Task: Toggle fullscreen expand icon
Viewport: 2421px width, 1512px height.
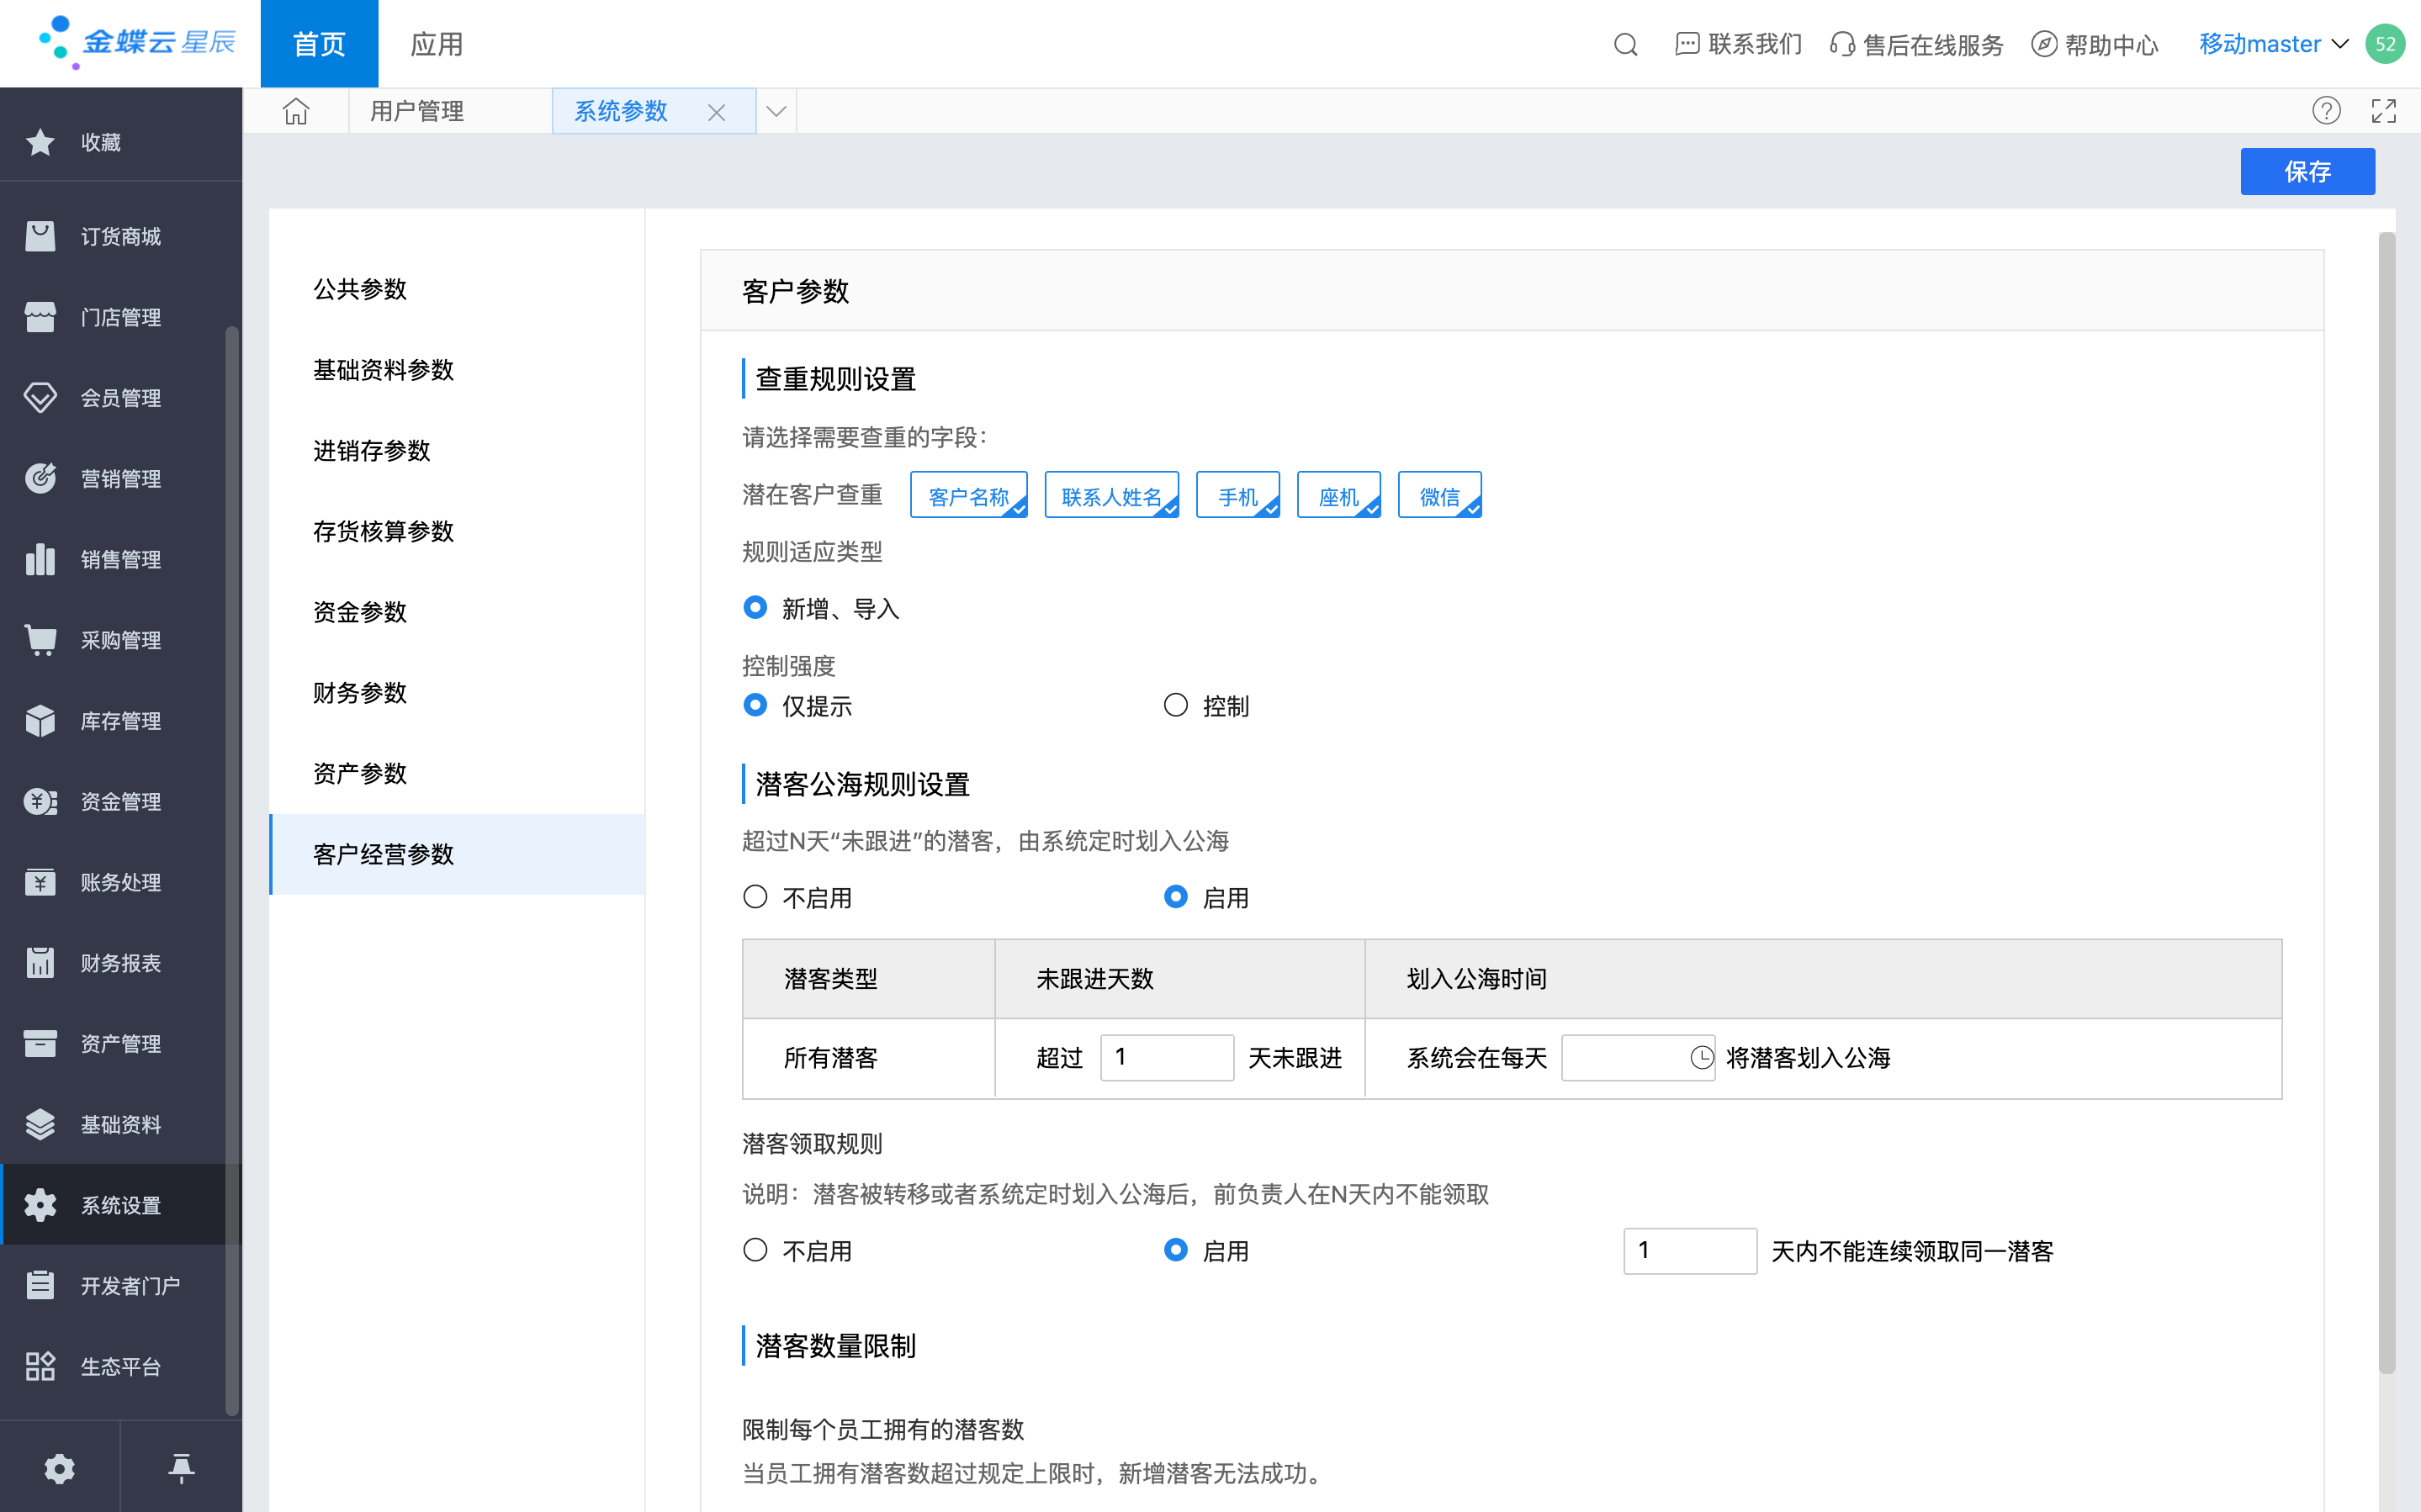Action: [x=2384, y=111]
